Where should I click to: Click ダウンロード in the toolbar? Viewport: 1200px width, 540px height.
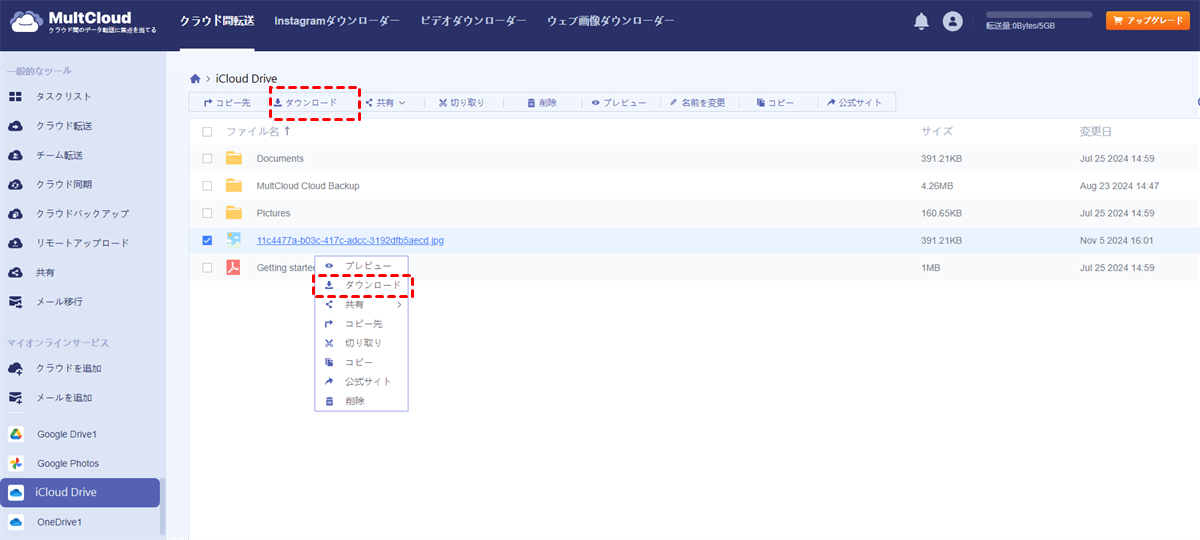305,102
